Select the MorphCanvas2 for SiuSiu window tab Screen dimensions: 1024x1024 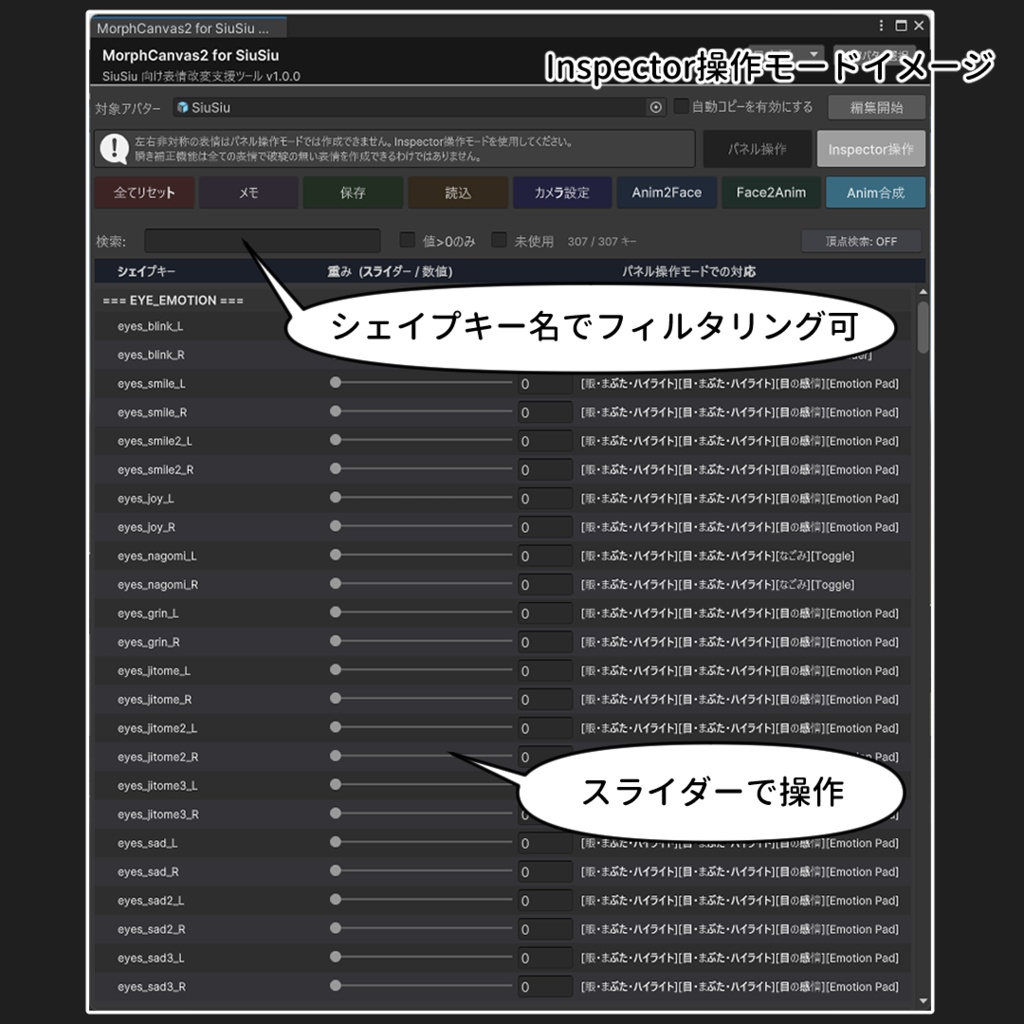pos(187,28)
